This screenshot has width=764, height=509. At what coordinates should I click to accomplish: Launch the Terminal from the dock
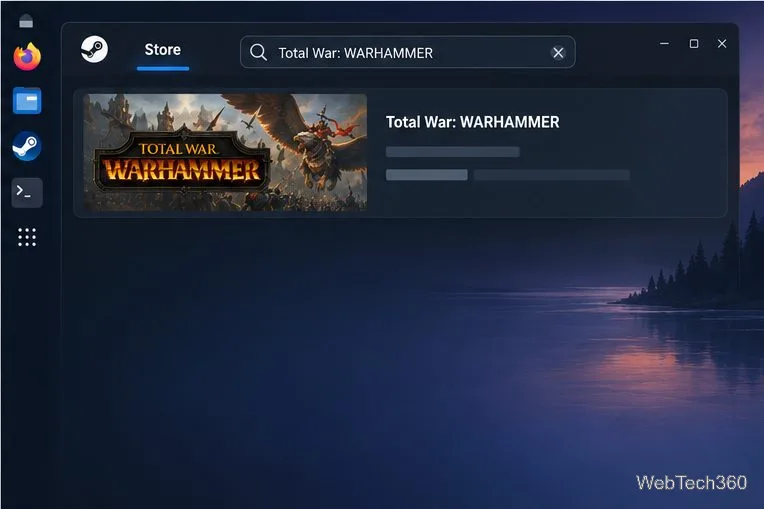pyautogui.click(x=27, y=192)
